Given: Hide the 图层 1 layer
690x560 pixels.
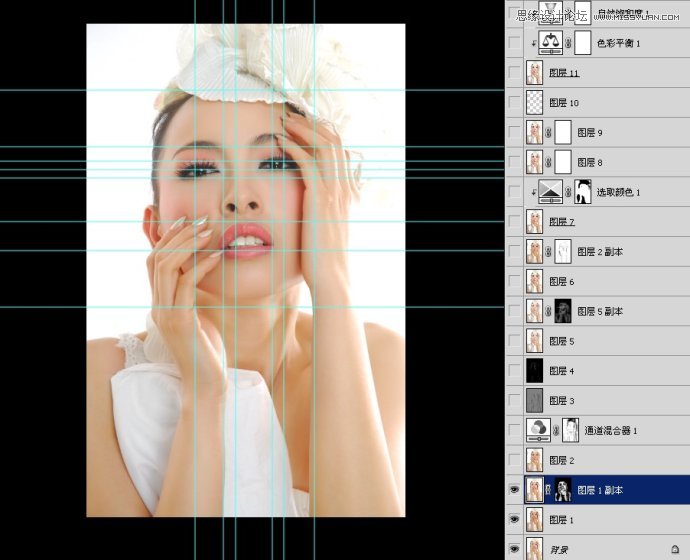Looking at the screenshot, I should (514, 520).
